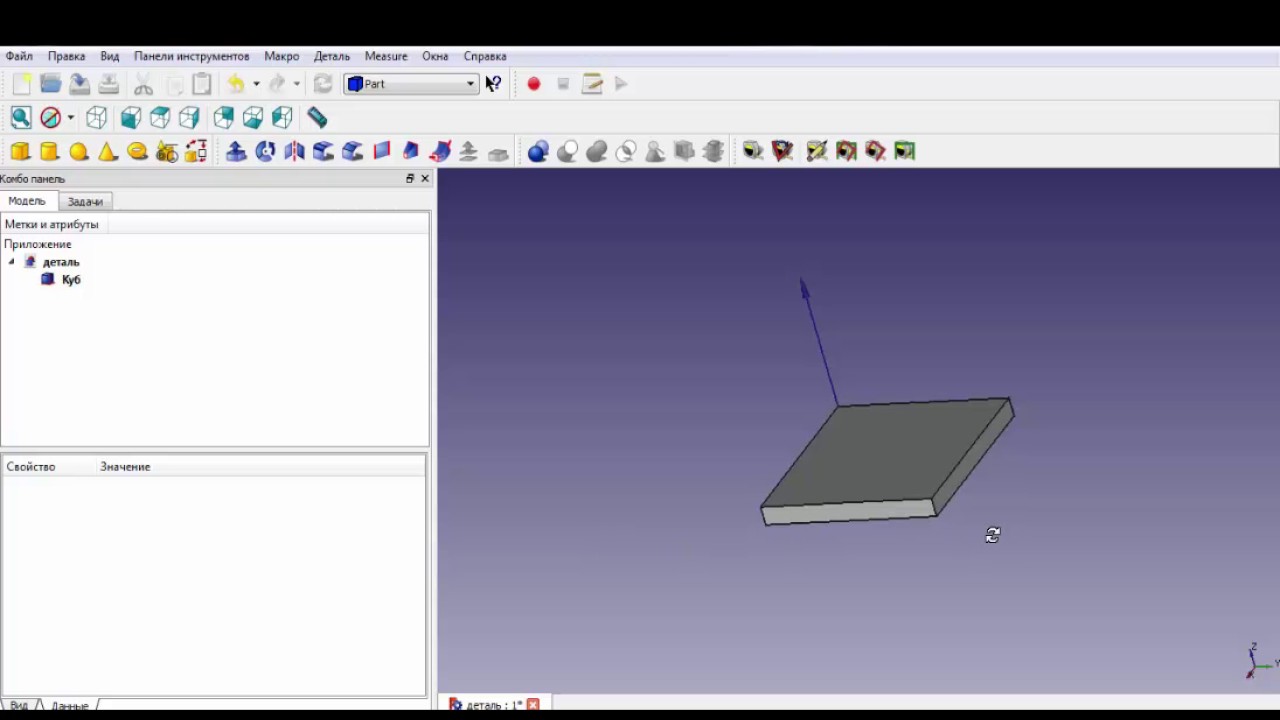
Task: Toggle all measurements visibility
Action: [x=846, y=151]
